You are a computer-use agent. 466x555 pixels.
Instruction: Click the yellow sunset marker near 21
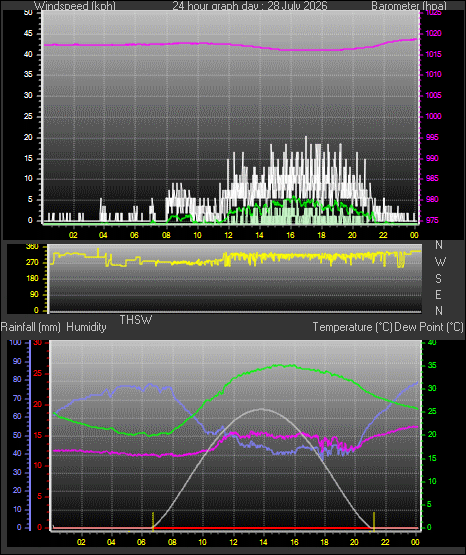tap(374, 521)
